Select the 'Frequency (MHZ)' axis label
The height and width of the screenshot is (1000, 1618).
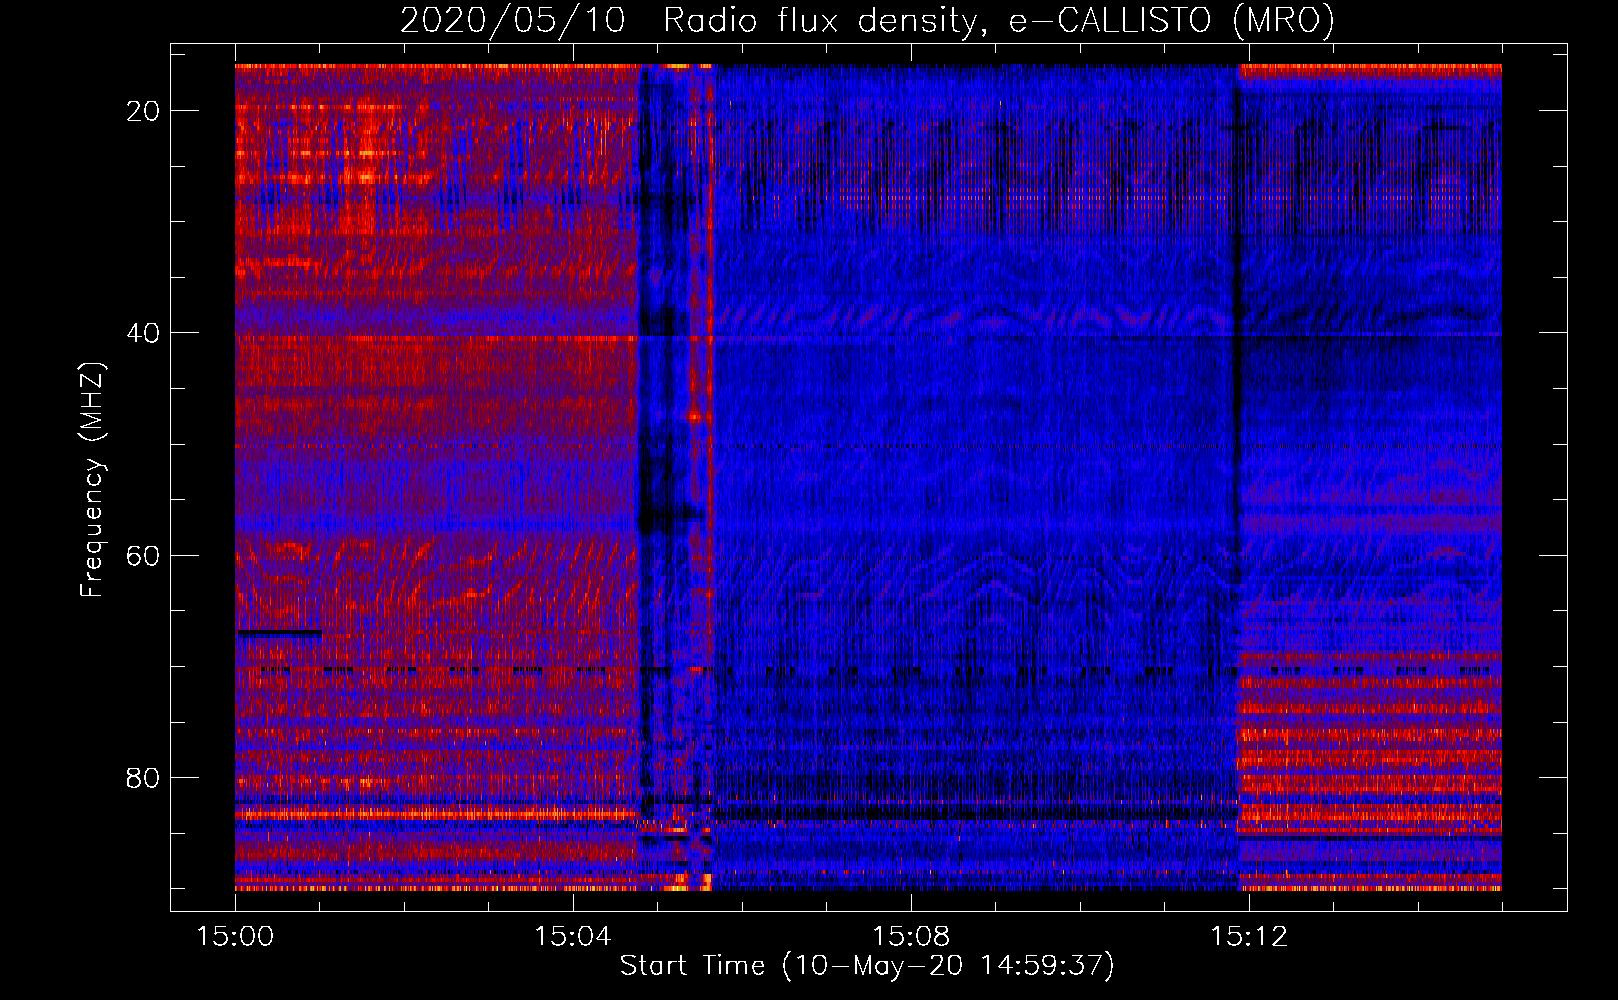pos(92,480)
